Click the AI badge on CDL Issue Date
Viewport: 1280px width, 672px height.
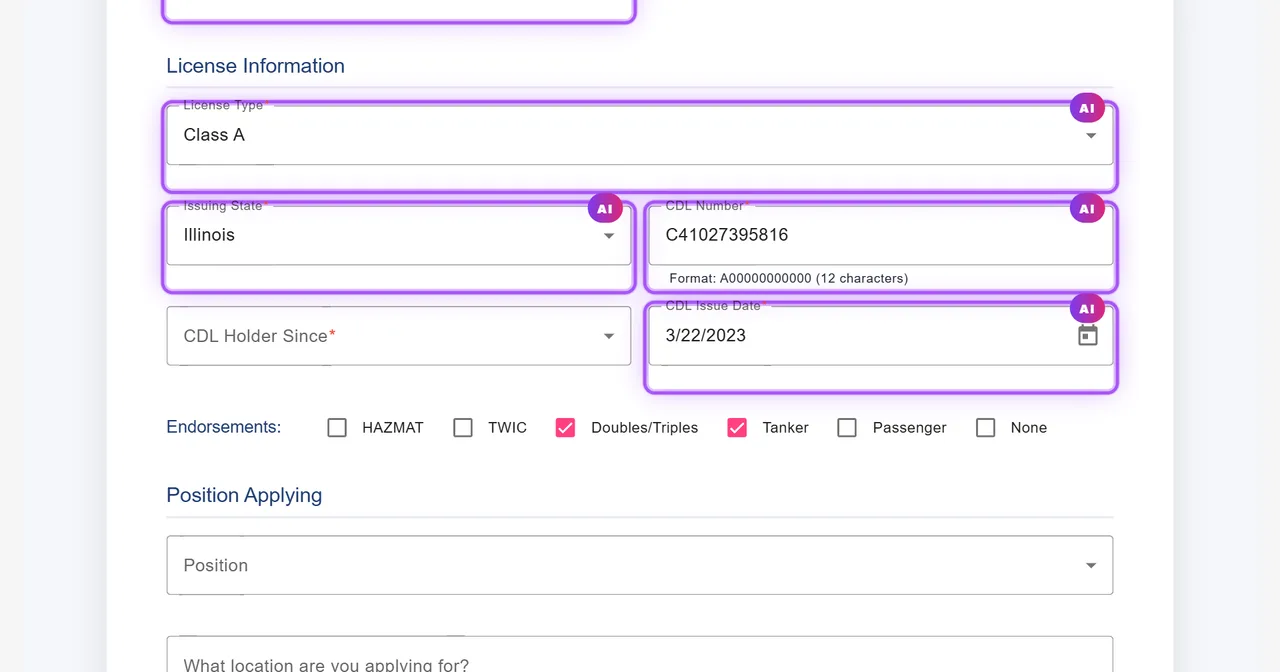pyautogui.click(x=1087, y=309)
